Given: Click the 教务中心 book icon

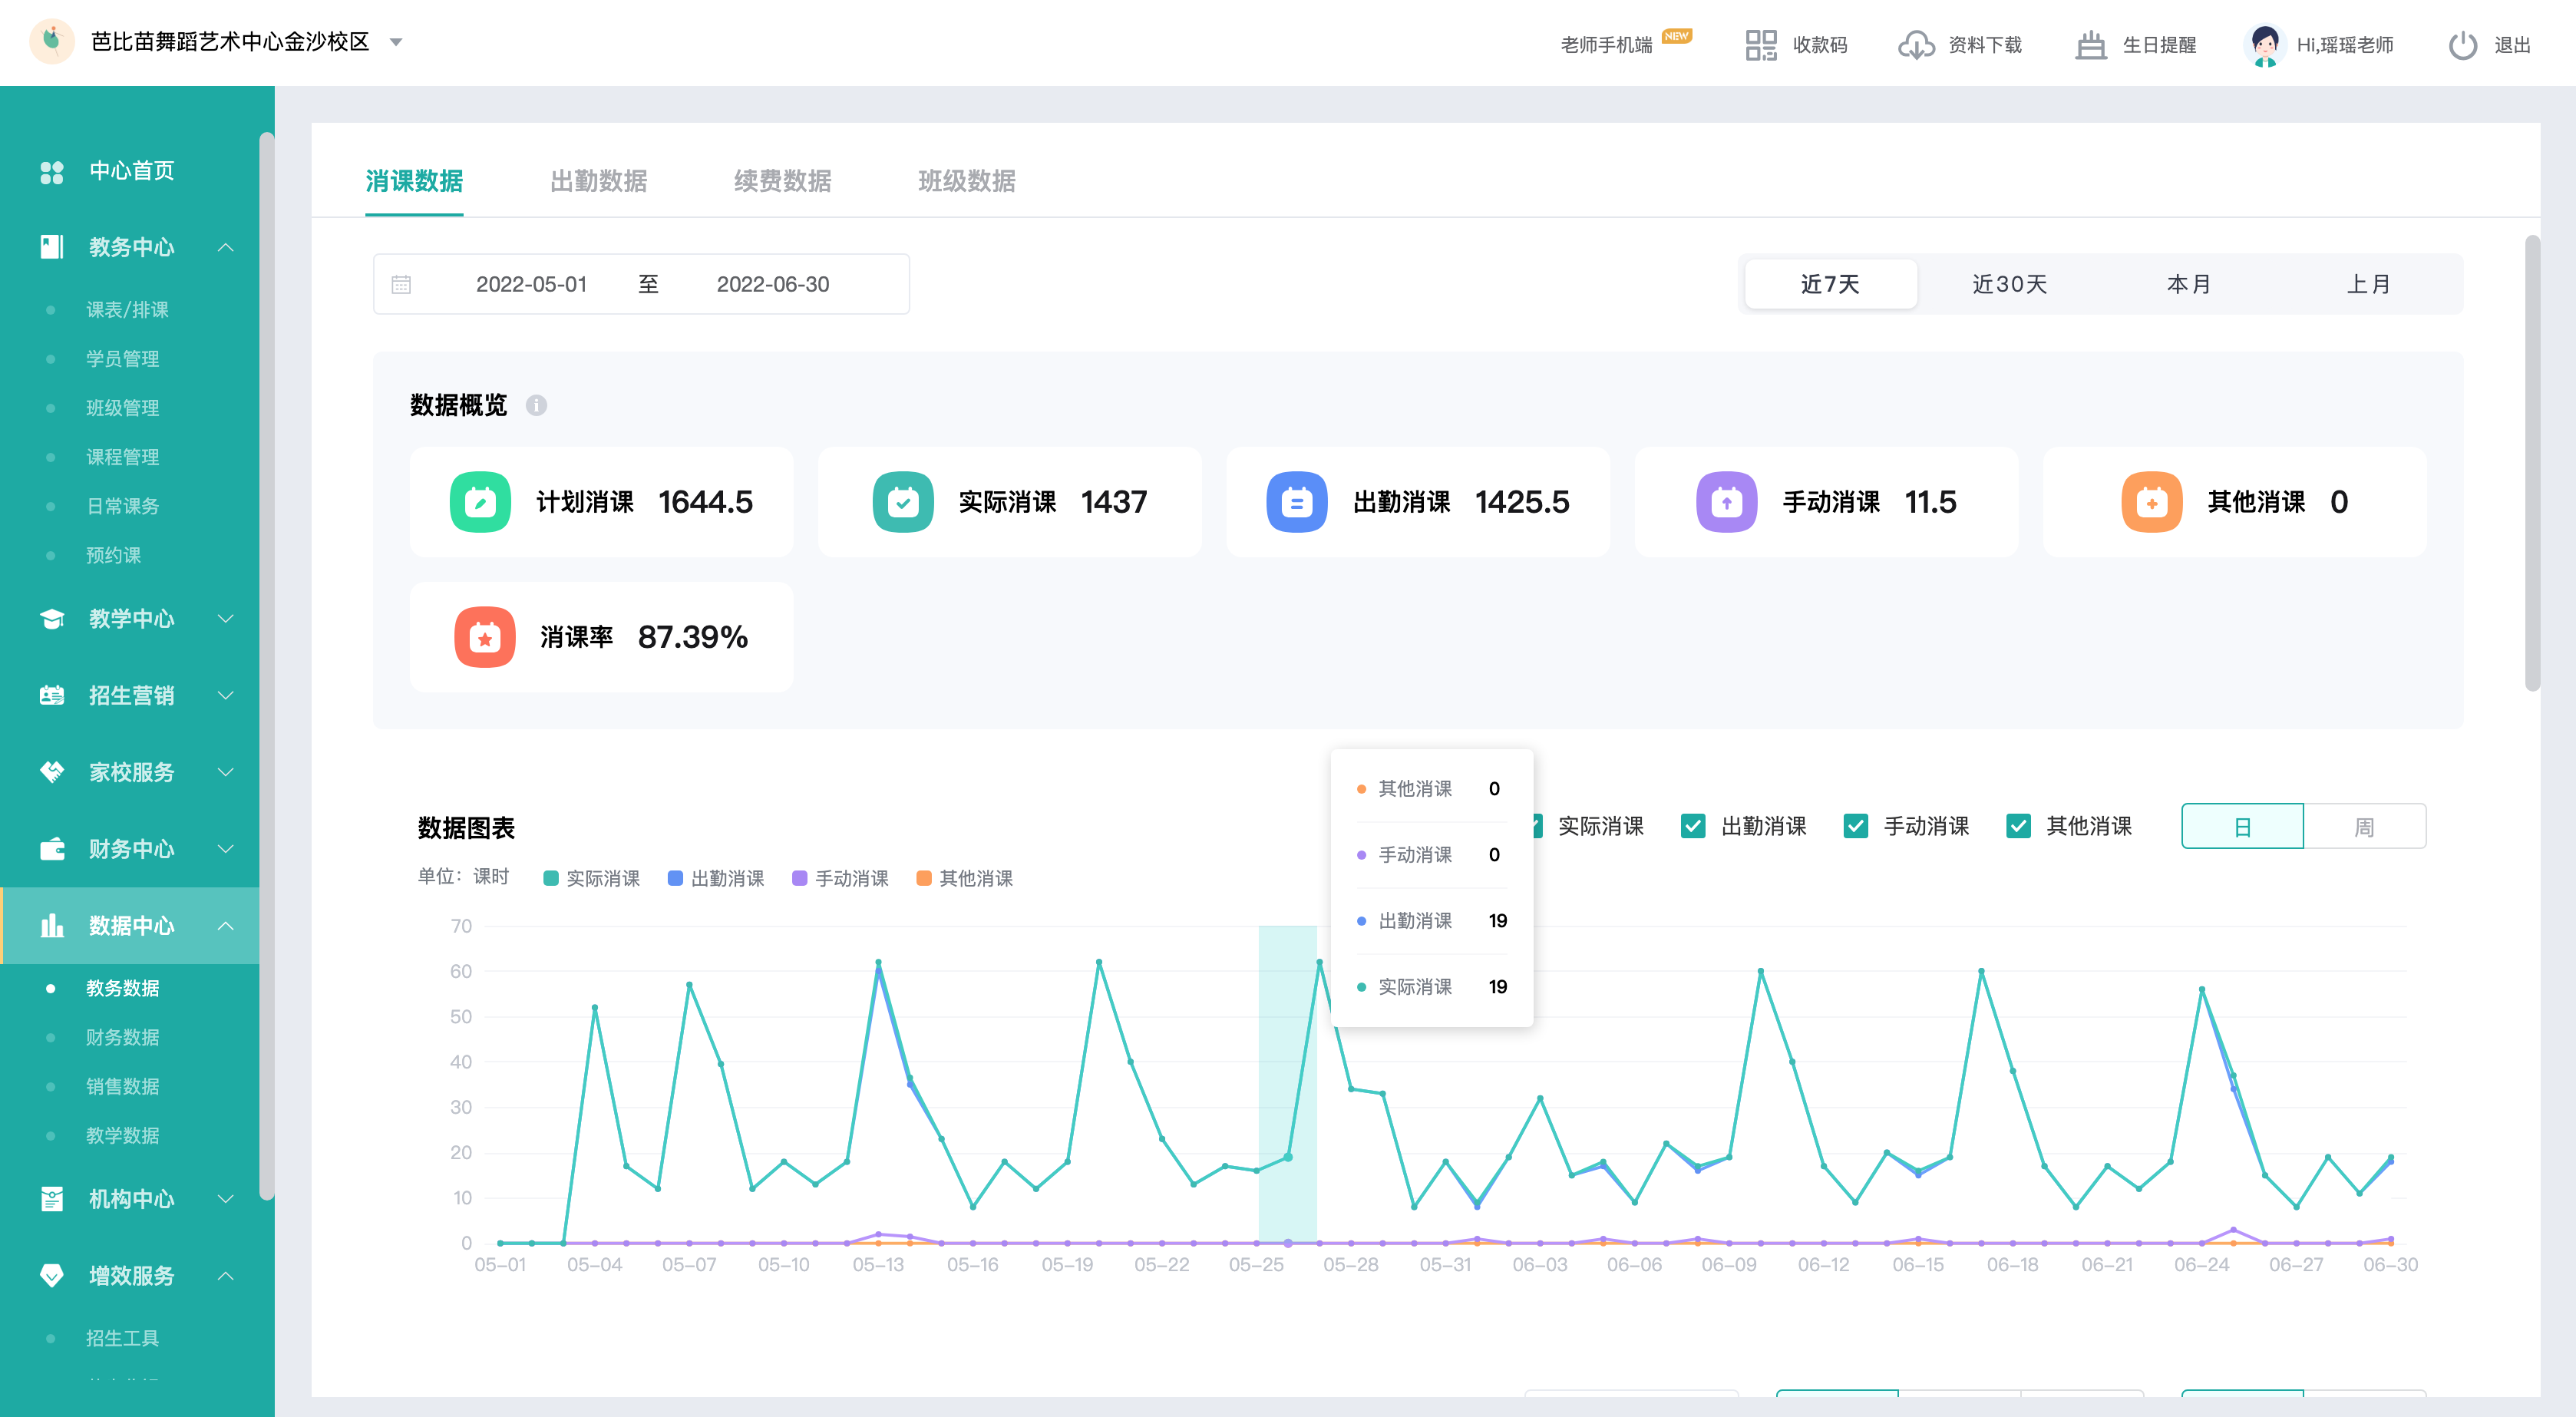Looking at the screenshot, I should (52, 247).
